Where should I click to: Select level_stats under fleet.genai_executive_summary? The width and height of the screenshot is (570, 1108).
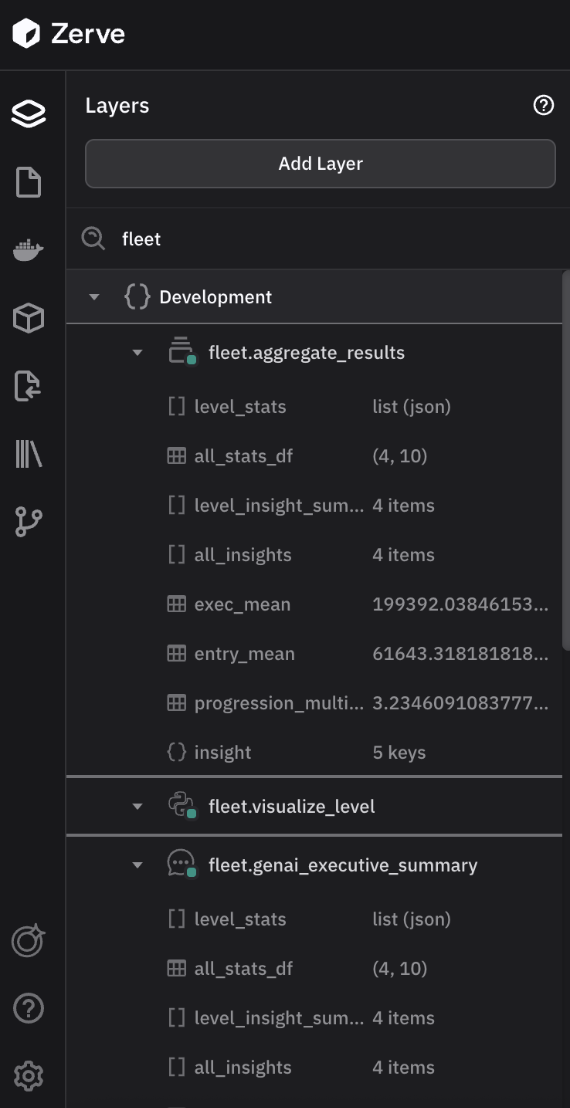coord(240,919)
